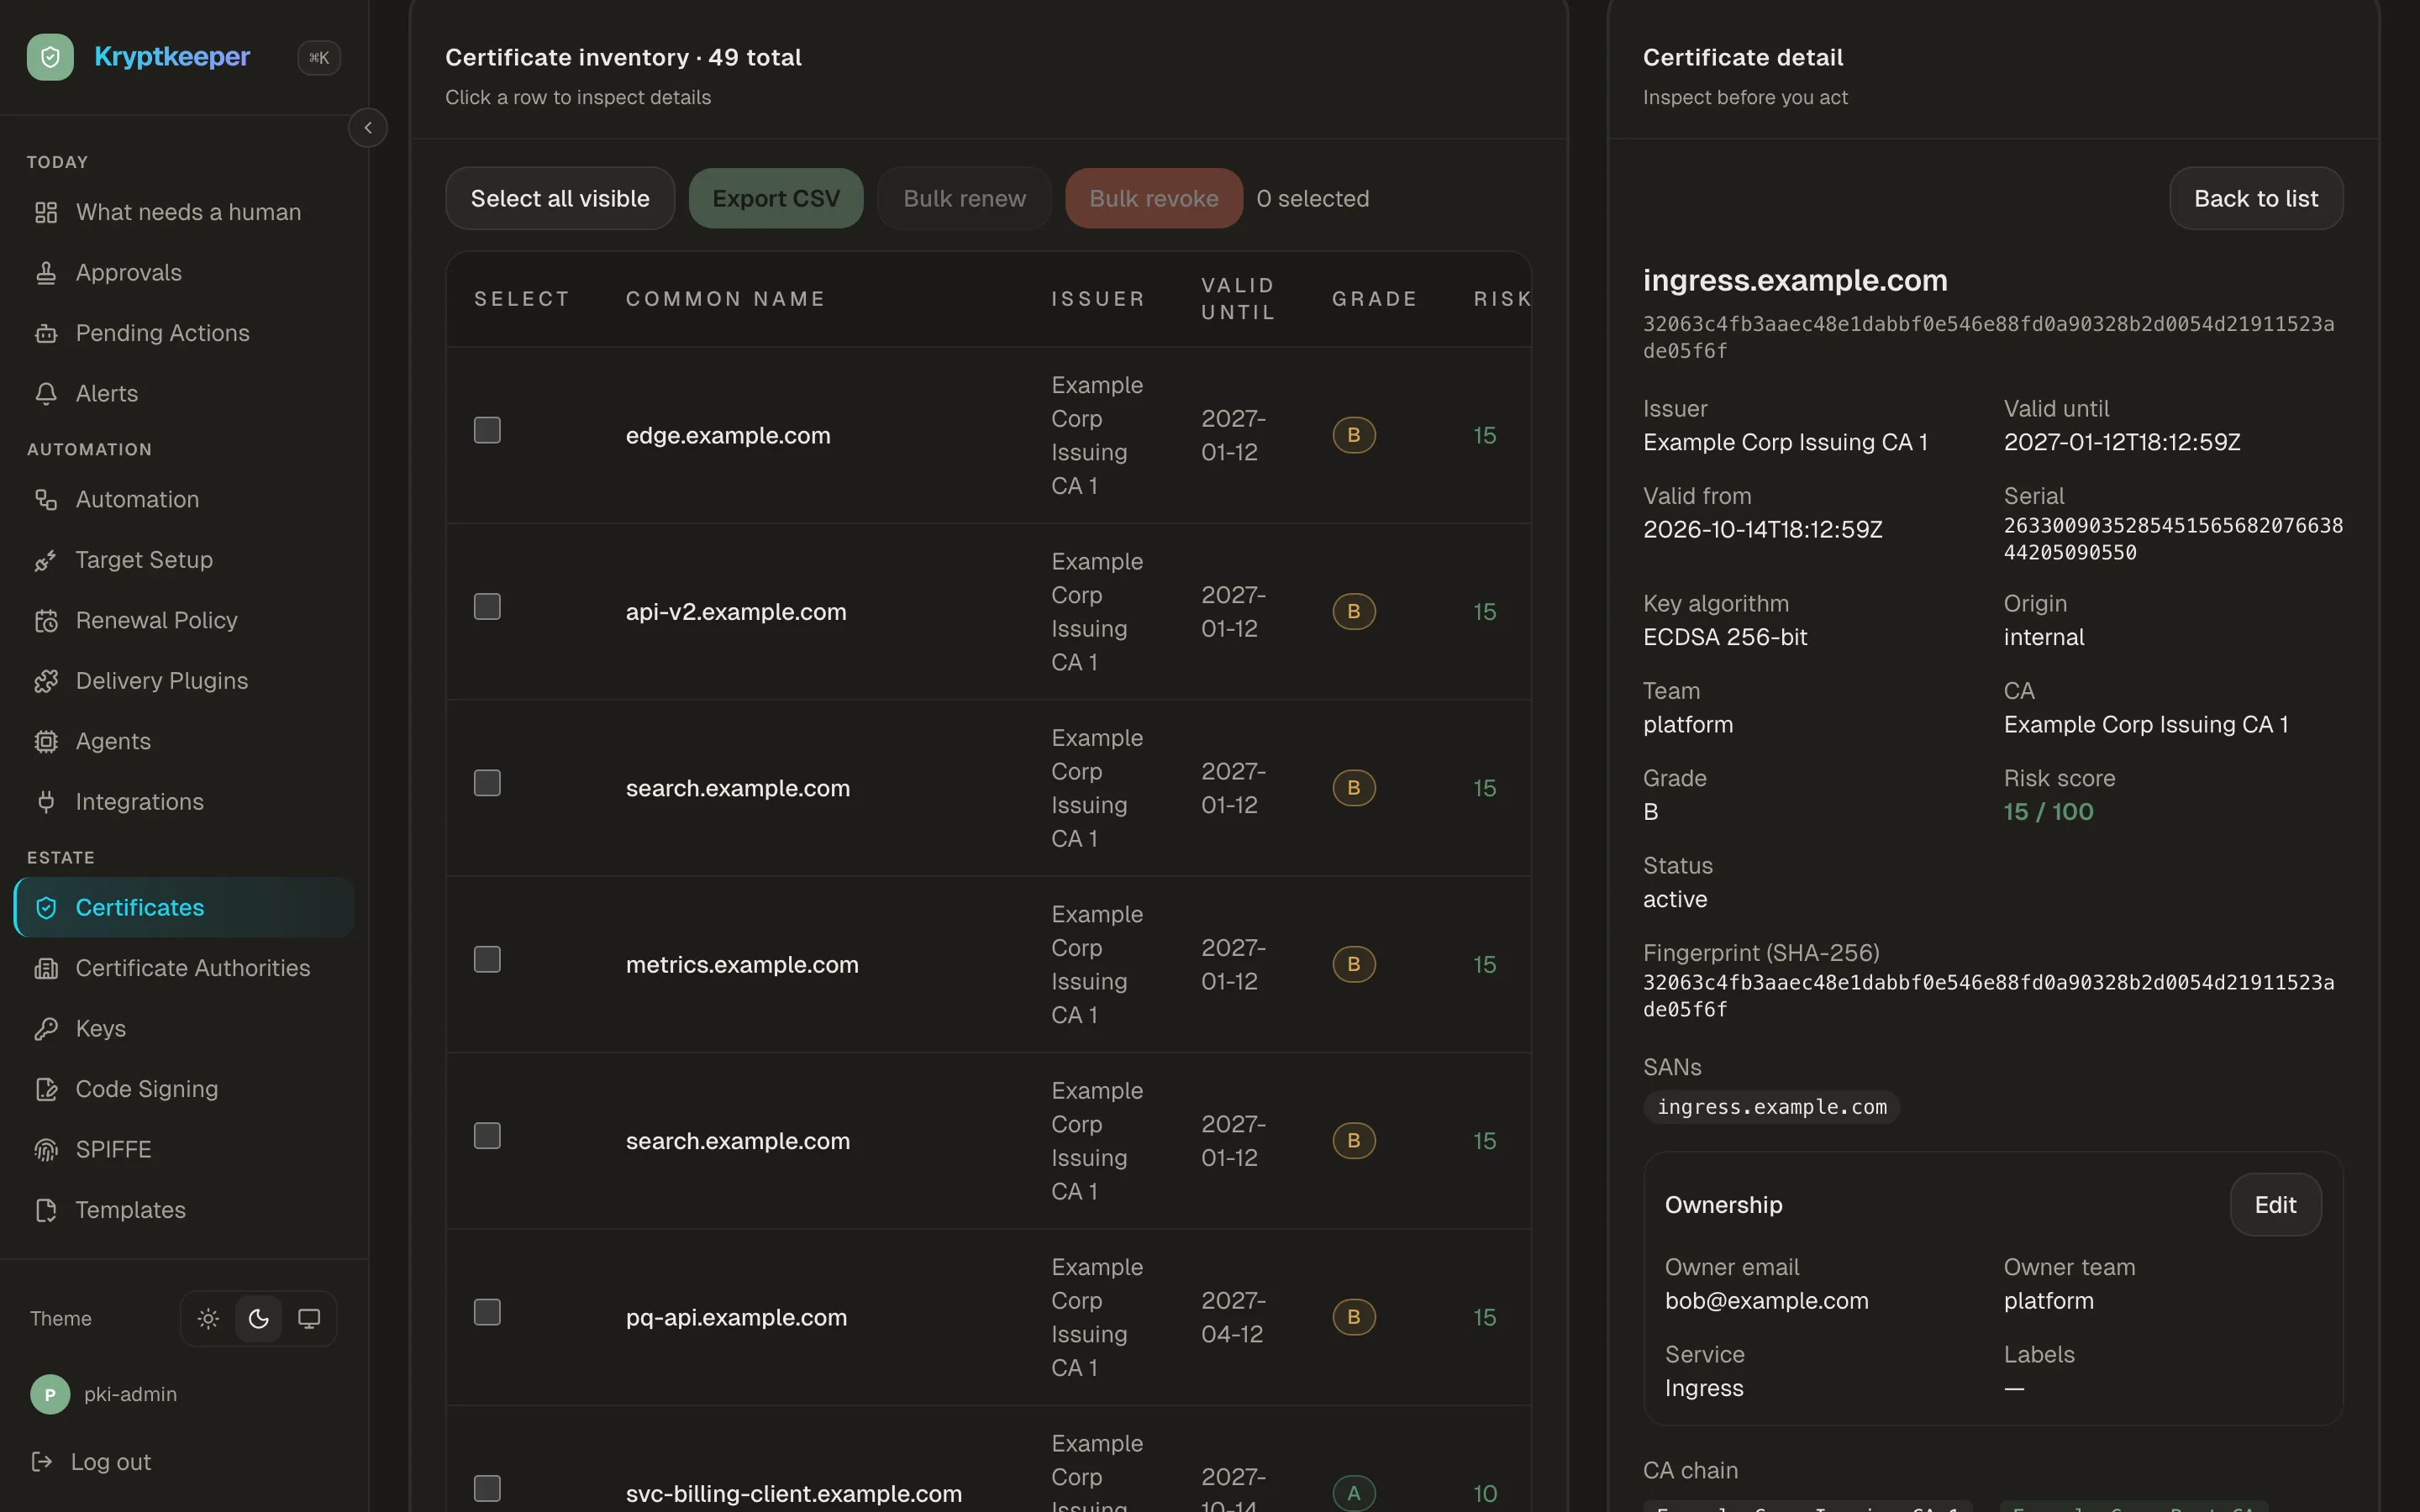
Task: Tick the checkbox for api-v2.example.com
Action: coord(487,607)
